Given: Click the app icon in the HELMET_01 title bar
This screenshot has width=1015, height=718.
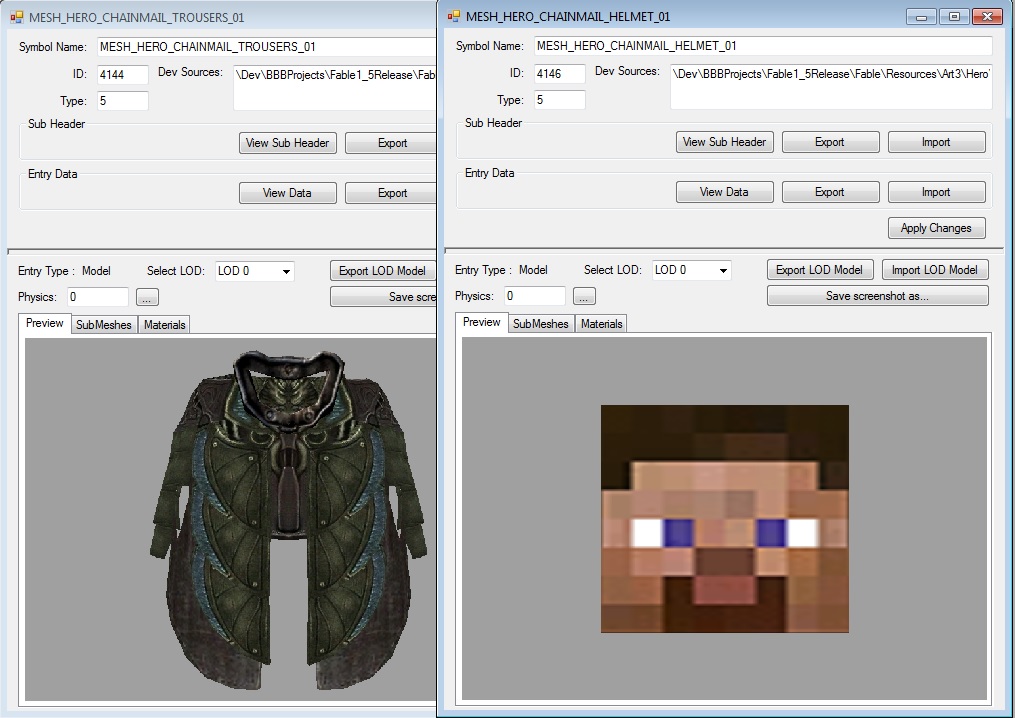Looking at the screenshot, I should 454,17.
